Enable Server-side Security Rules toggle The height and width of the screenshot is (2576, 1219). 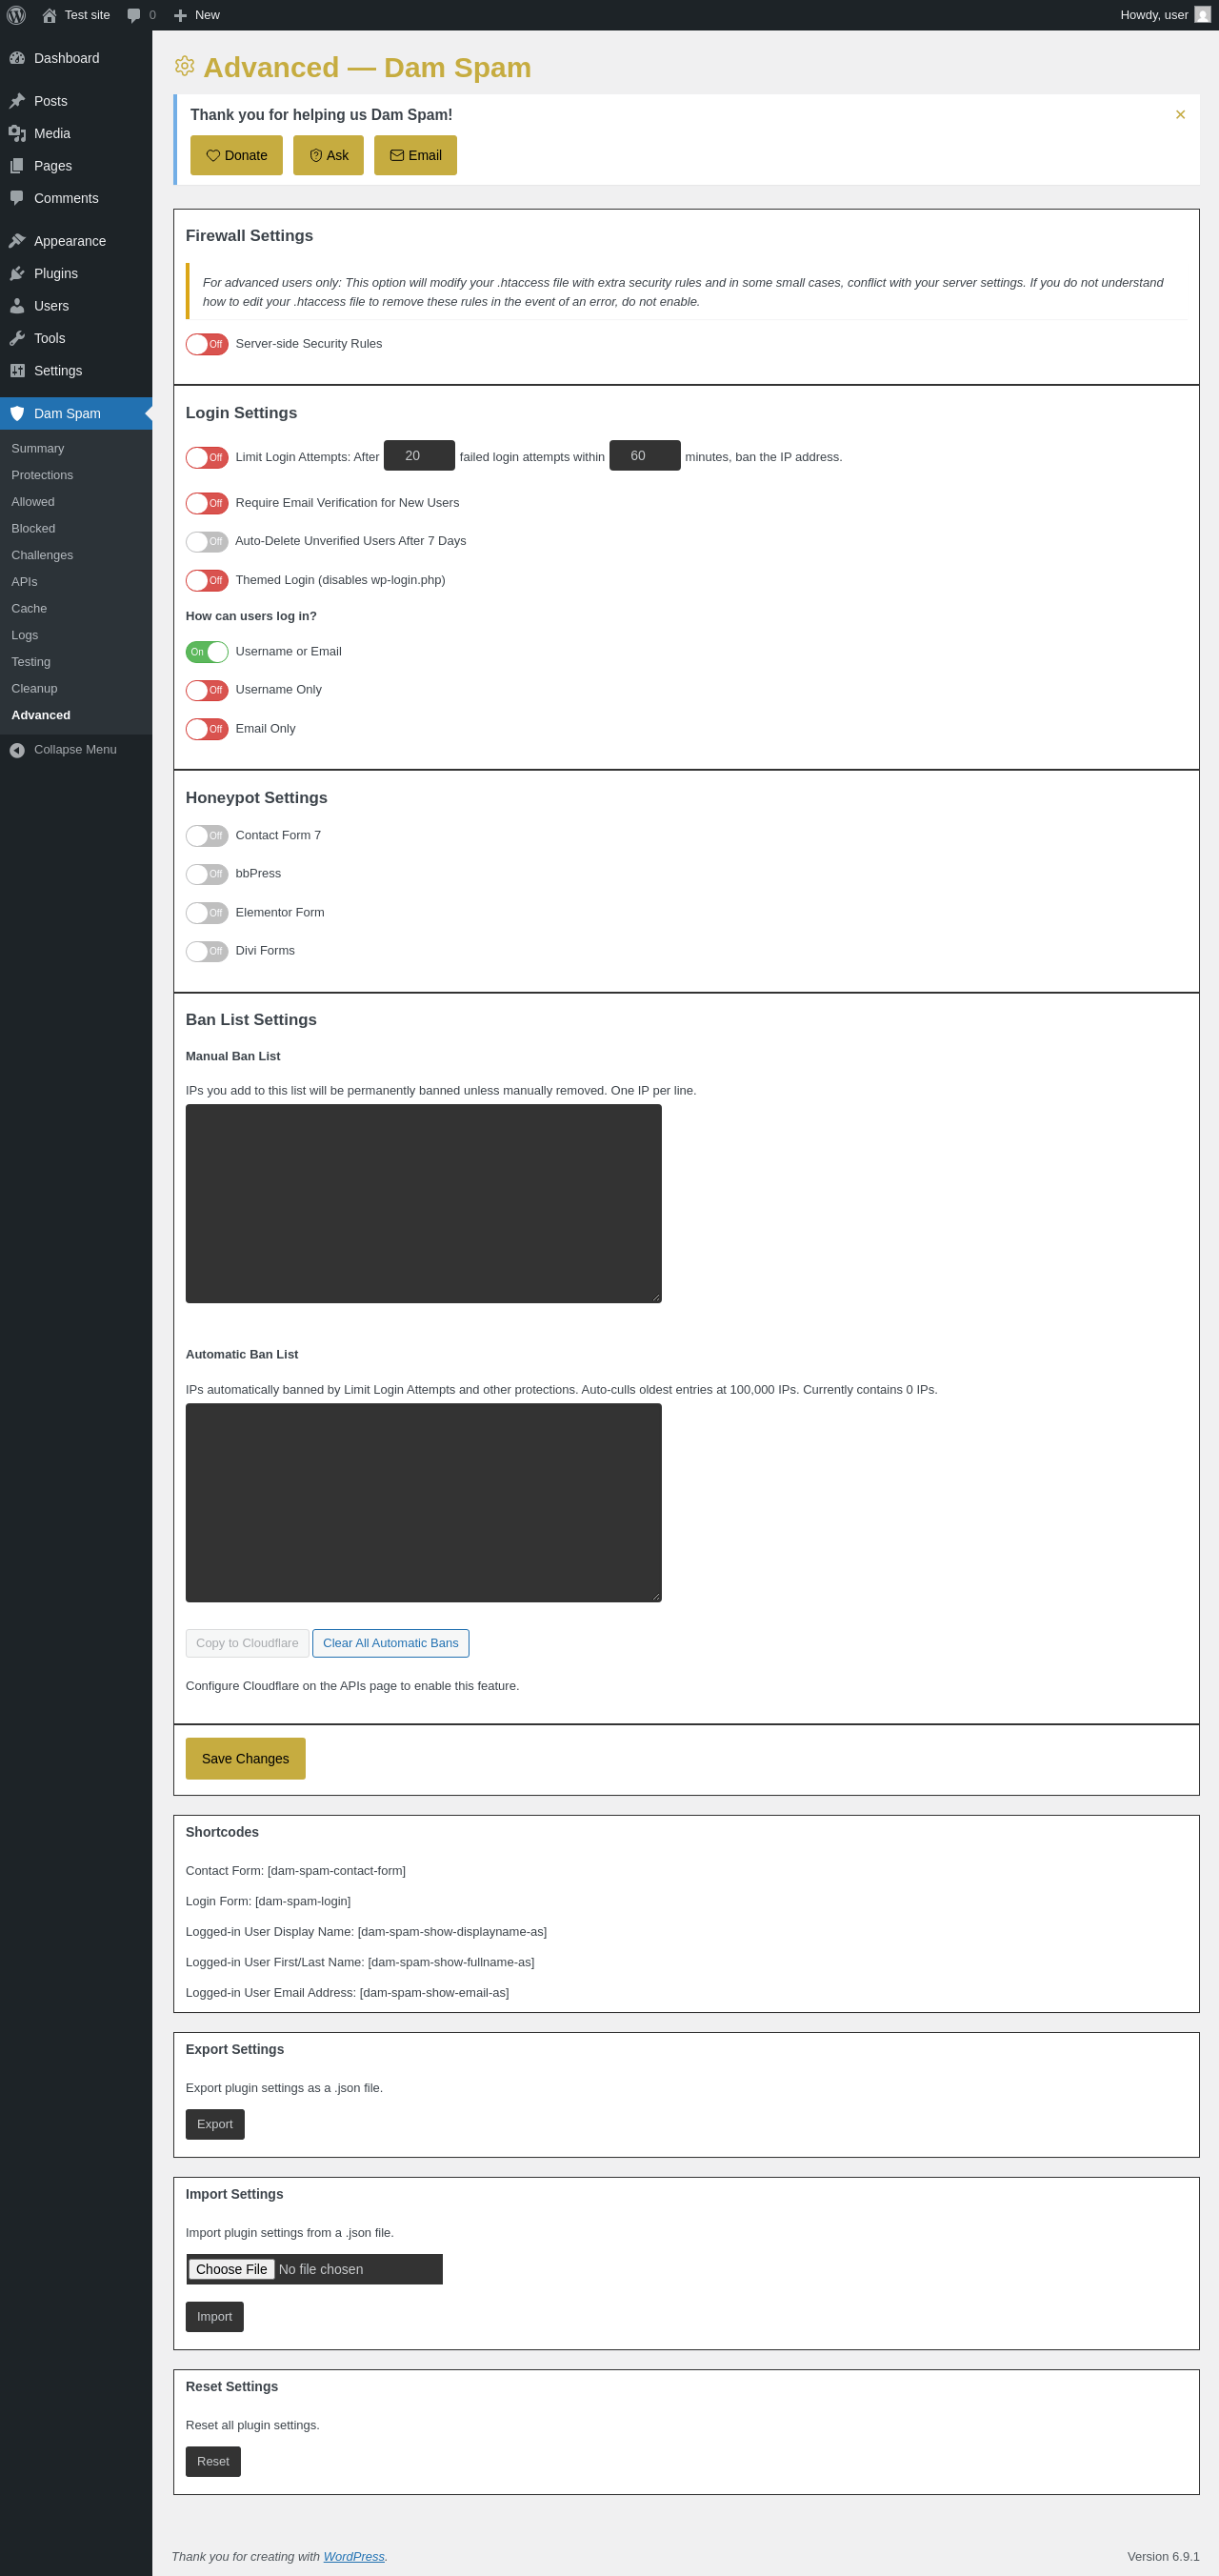[207, 344]
